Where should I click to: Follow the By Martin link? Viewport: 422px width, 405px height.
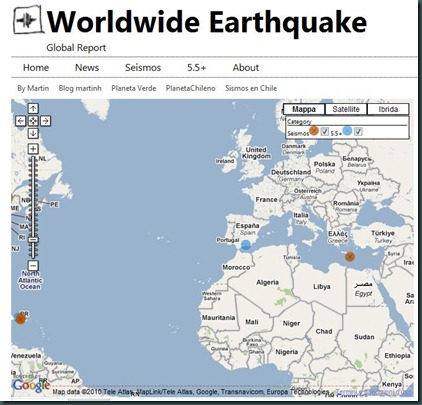[33, 88]
